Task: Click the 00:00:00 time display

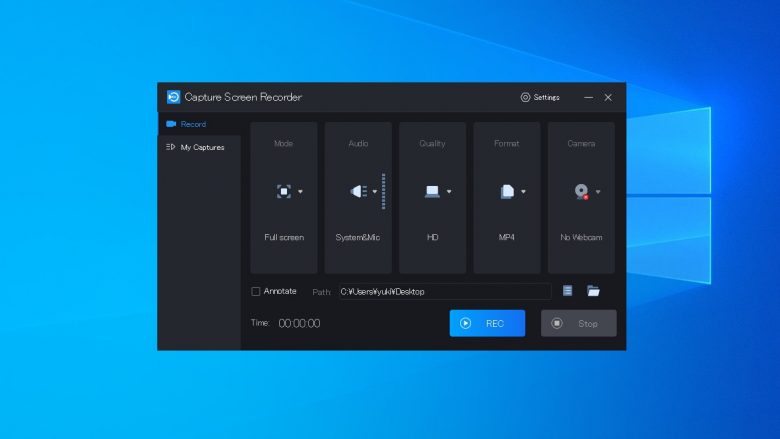Action: coord(299,323)
